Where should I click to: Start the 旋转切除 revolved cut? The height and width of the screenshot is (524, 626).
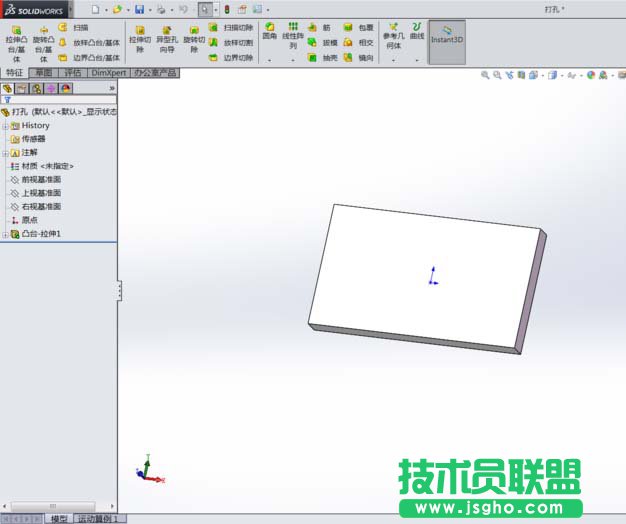(x=194, y=39)
